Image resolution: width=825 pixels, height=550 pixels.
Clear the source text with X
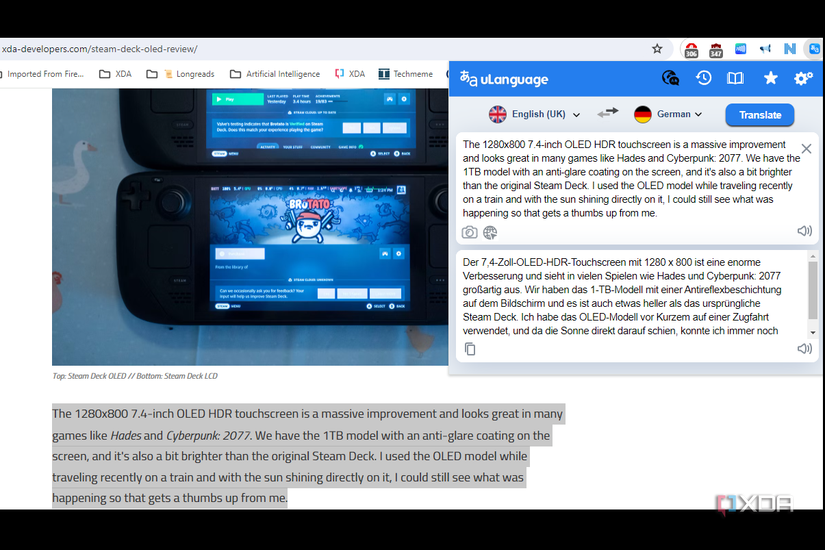click(806, 149)
